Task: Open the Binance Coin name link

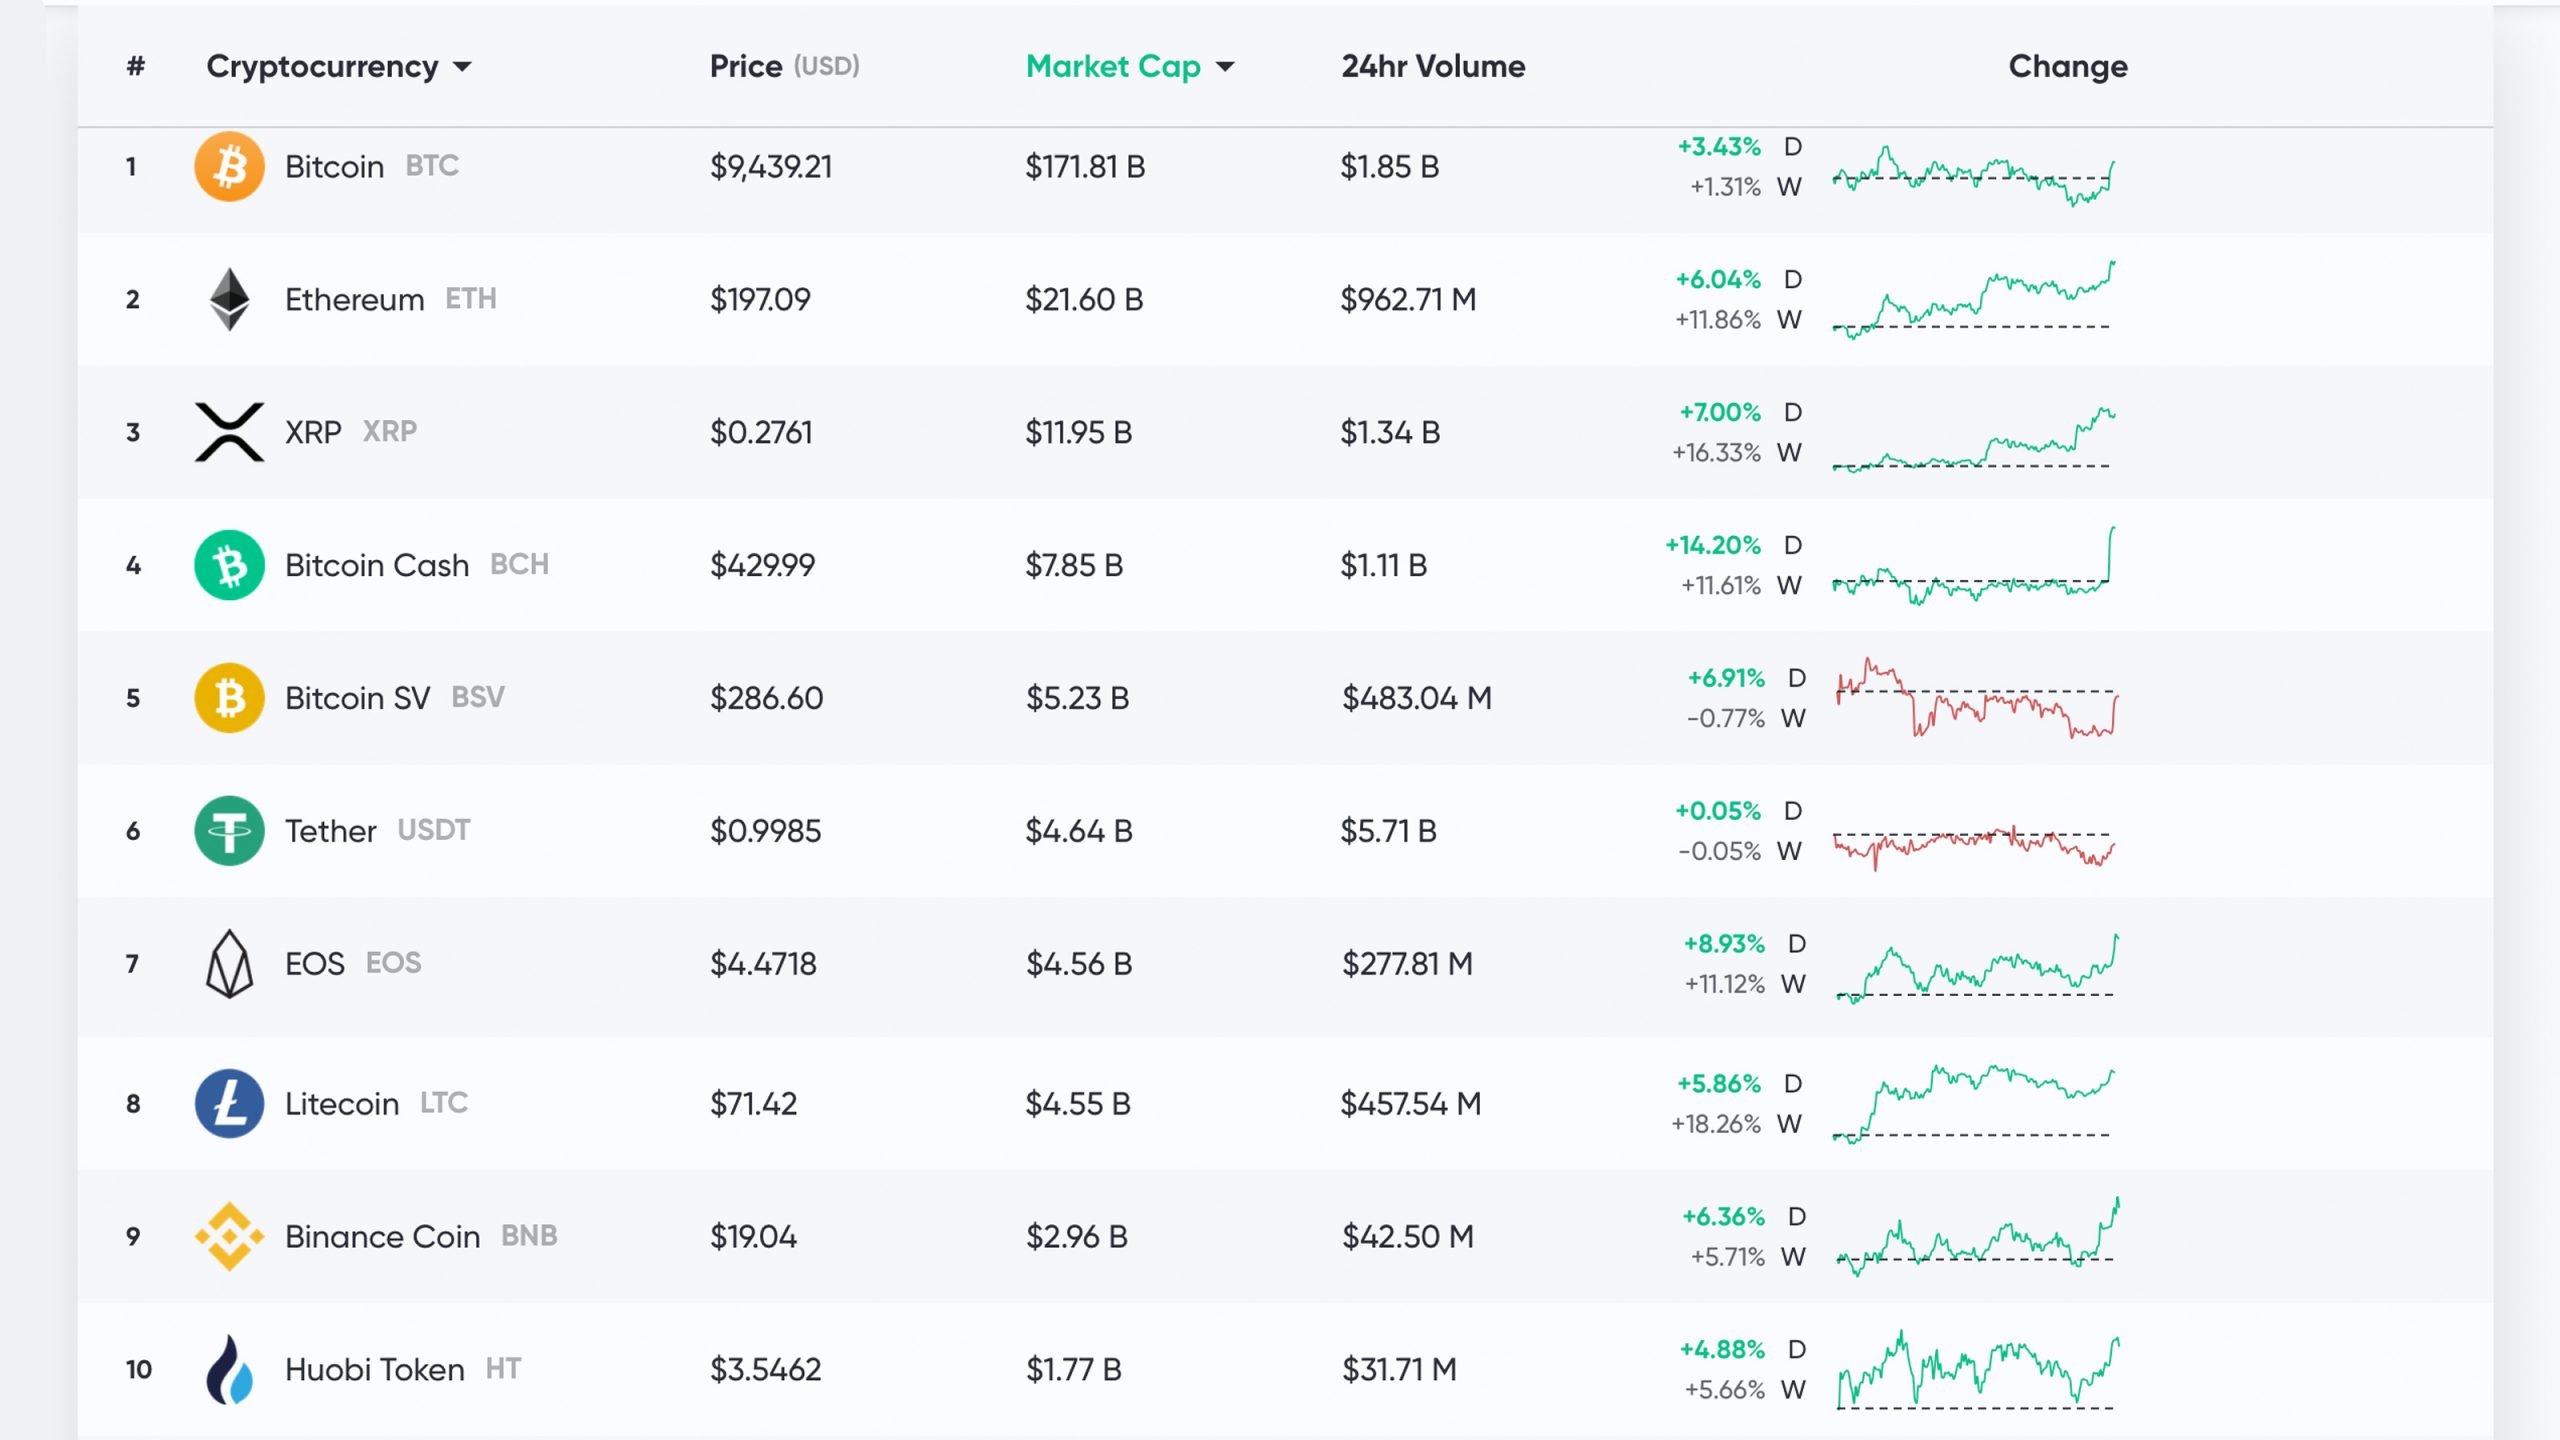Action: coord(382,1237)
